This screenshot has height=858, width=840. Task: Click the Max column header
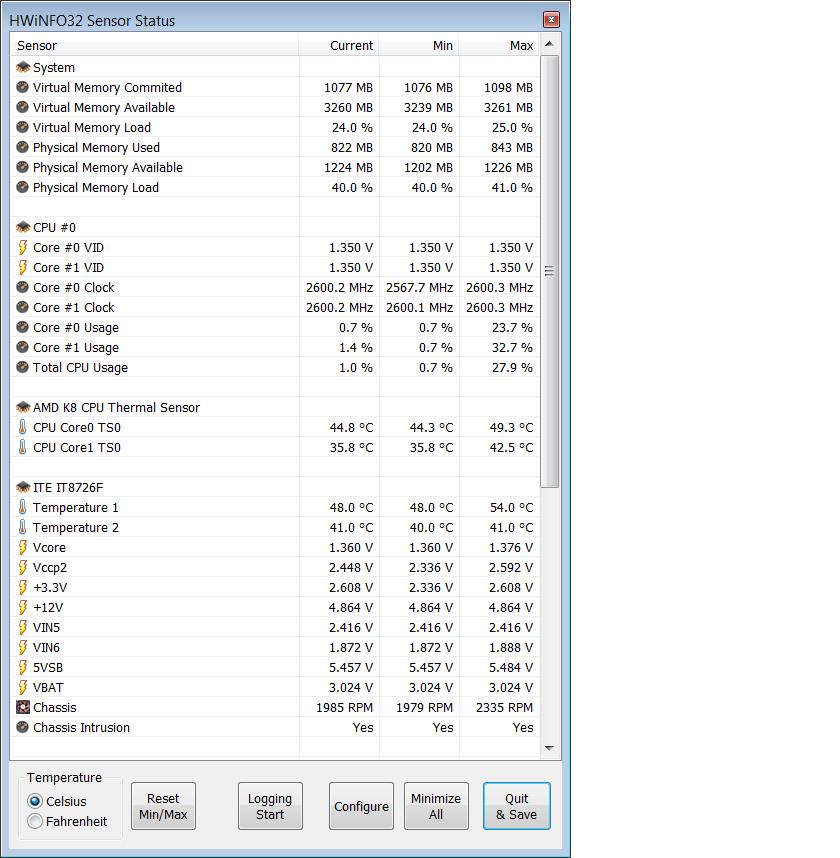tap(499, 45)
